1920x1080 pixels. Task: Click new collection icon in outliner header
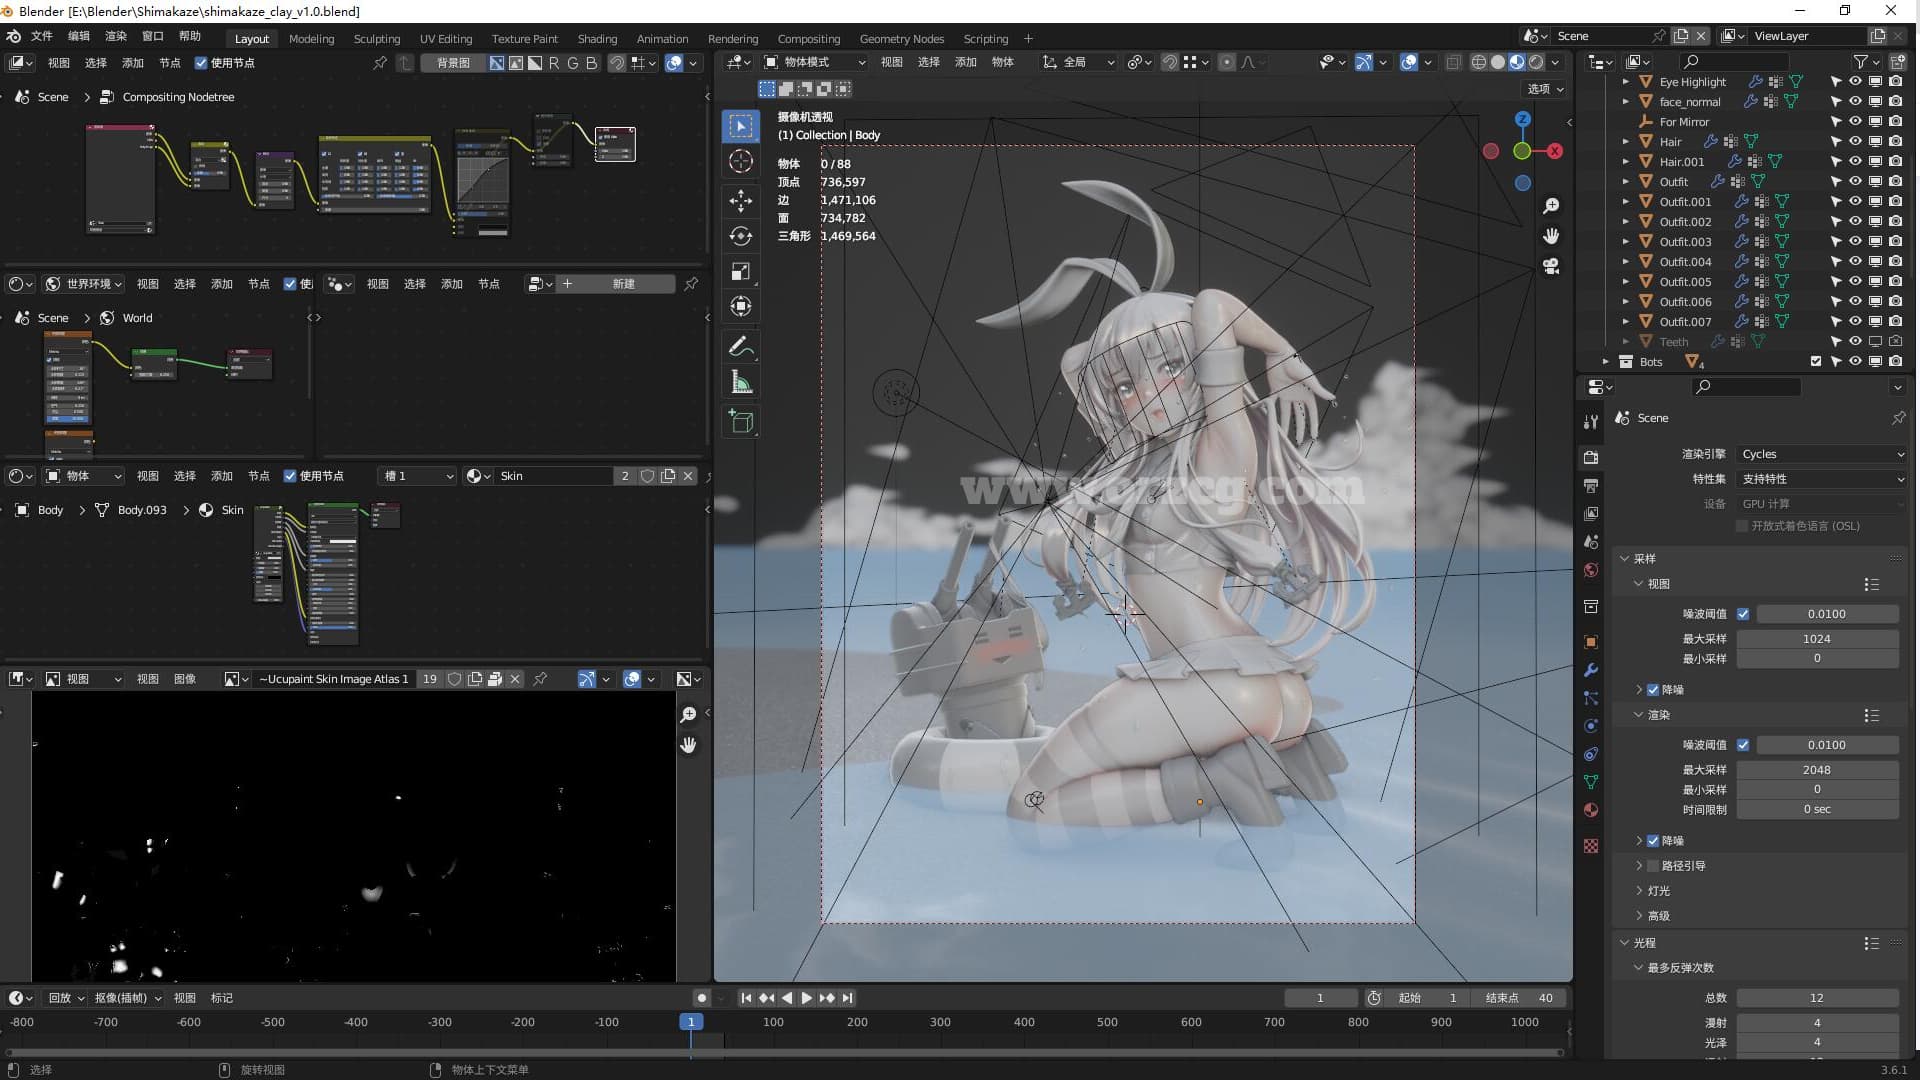[1897, 62]
